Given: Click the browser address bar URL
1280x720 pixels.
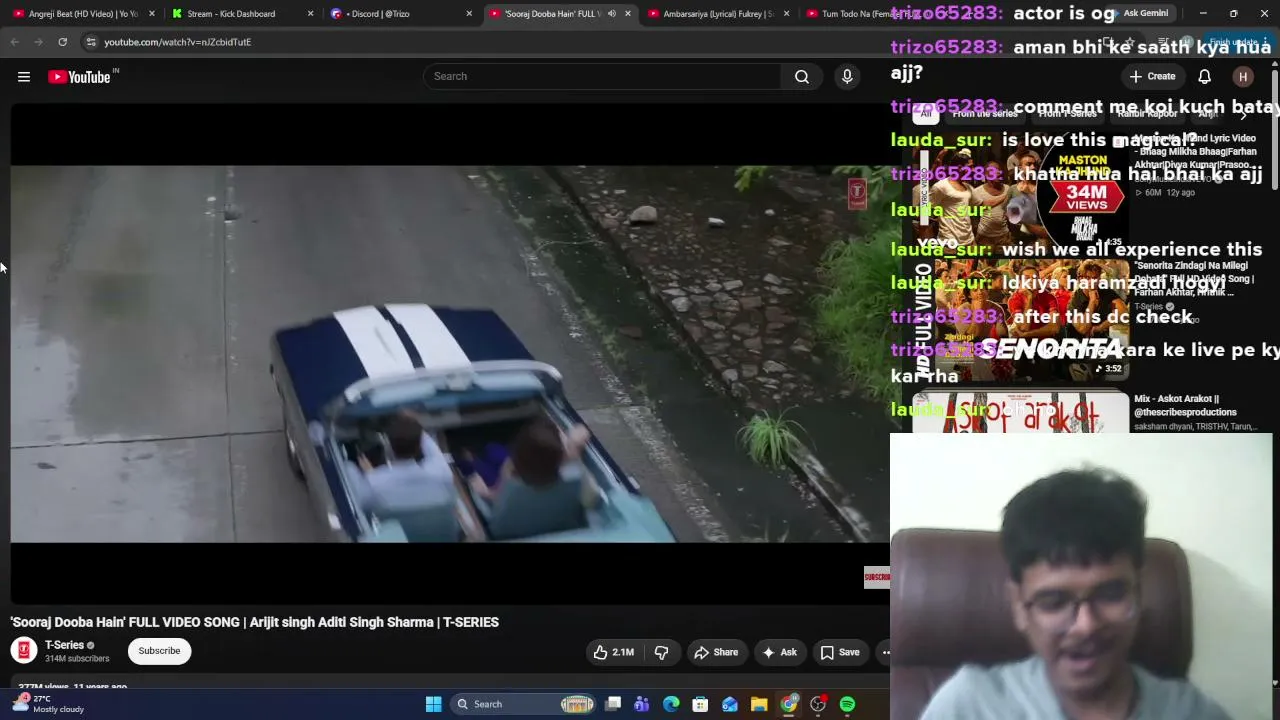Looking at the screenshot, I should (x=178, y=42).
